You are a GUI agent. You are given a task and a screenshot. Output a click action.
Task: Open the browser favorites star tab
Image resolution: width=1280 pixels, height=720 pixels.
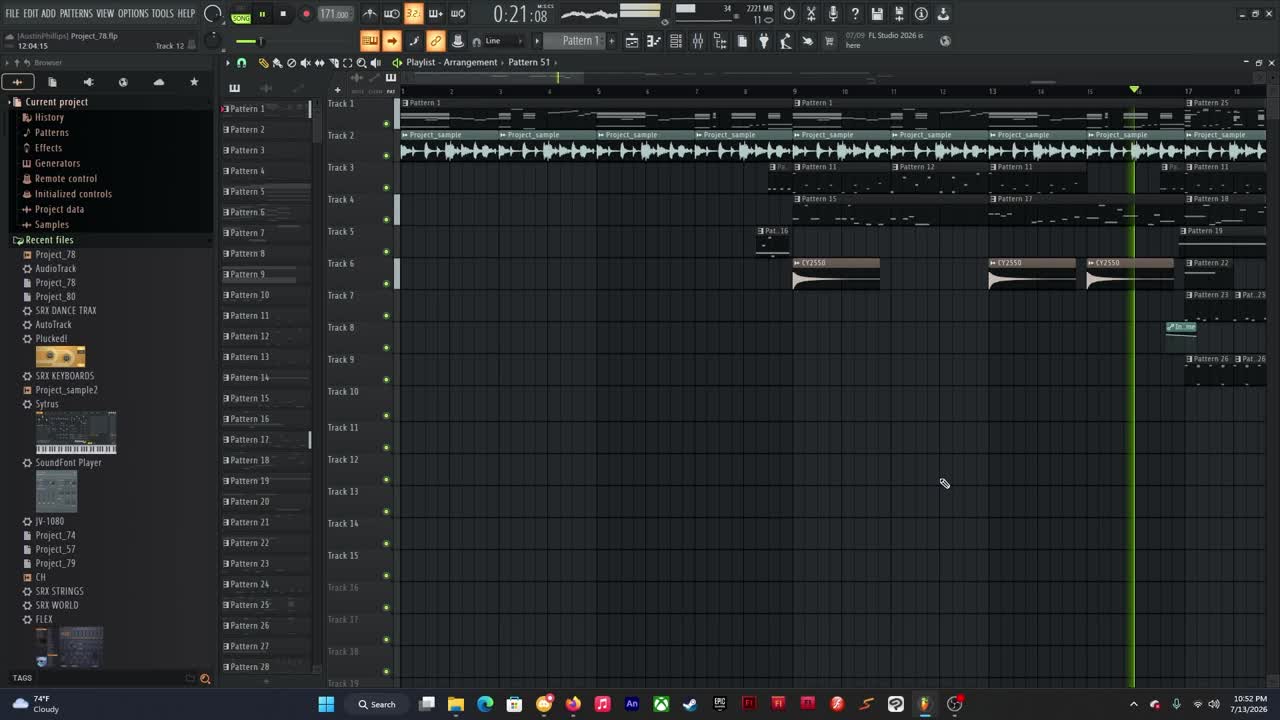[x=194, y=82]
